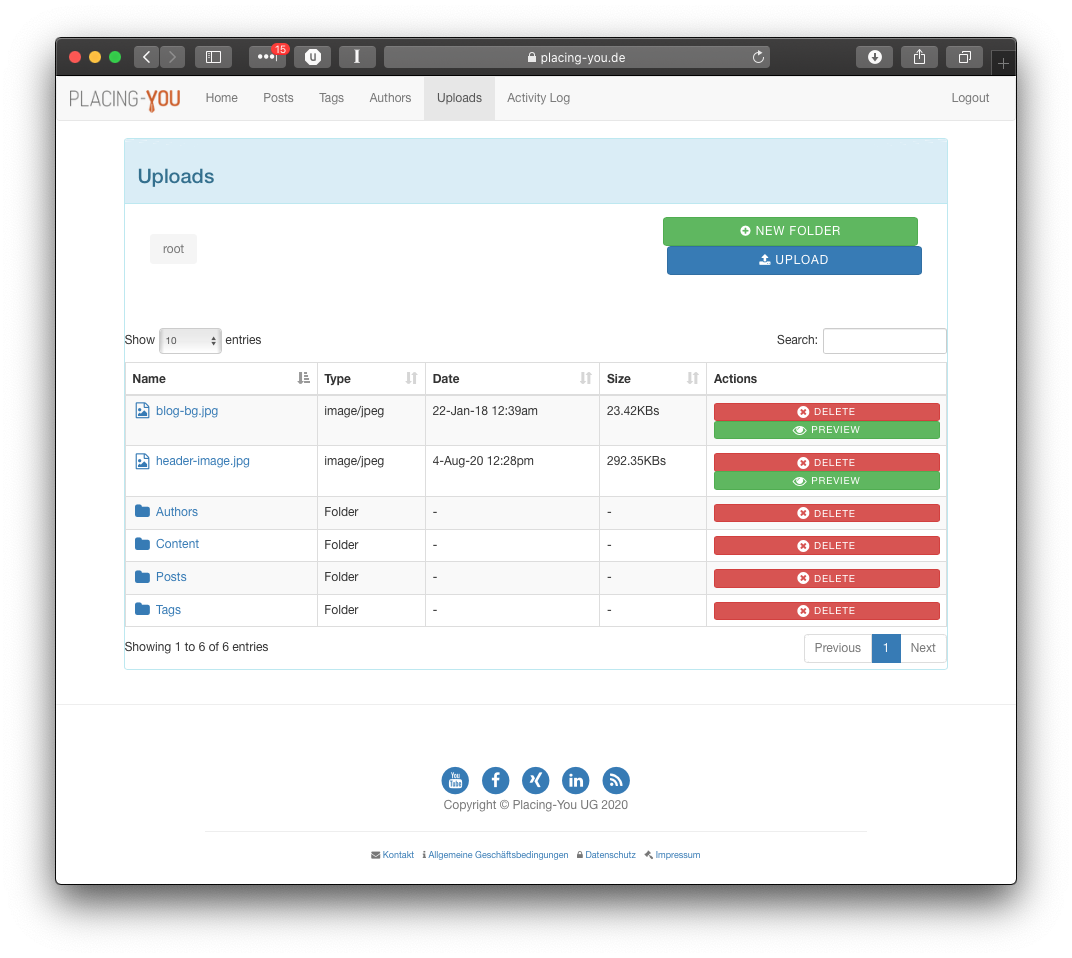Go to the Posts menu item
Screen dimensions: 1072x958
pyautogui.click(x=278, y=98)
